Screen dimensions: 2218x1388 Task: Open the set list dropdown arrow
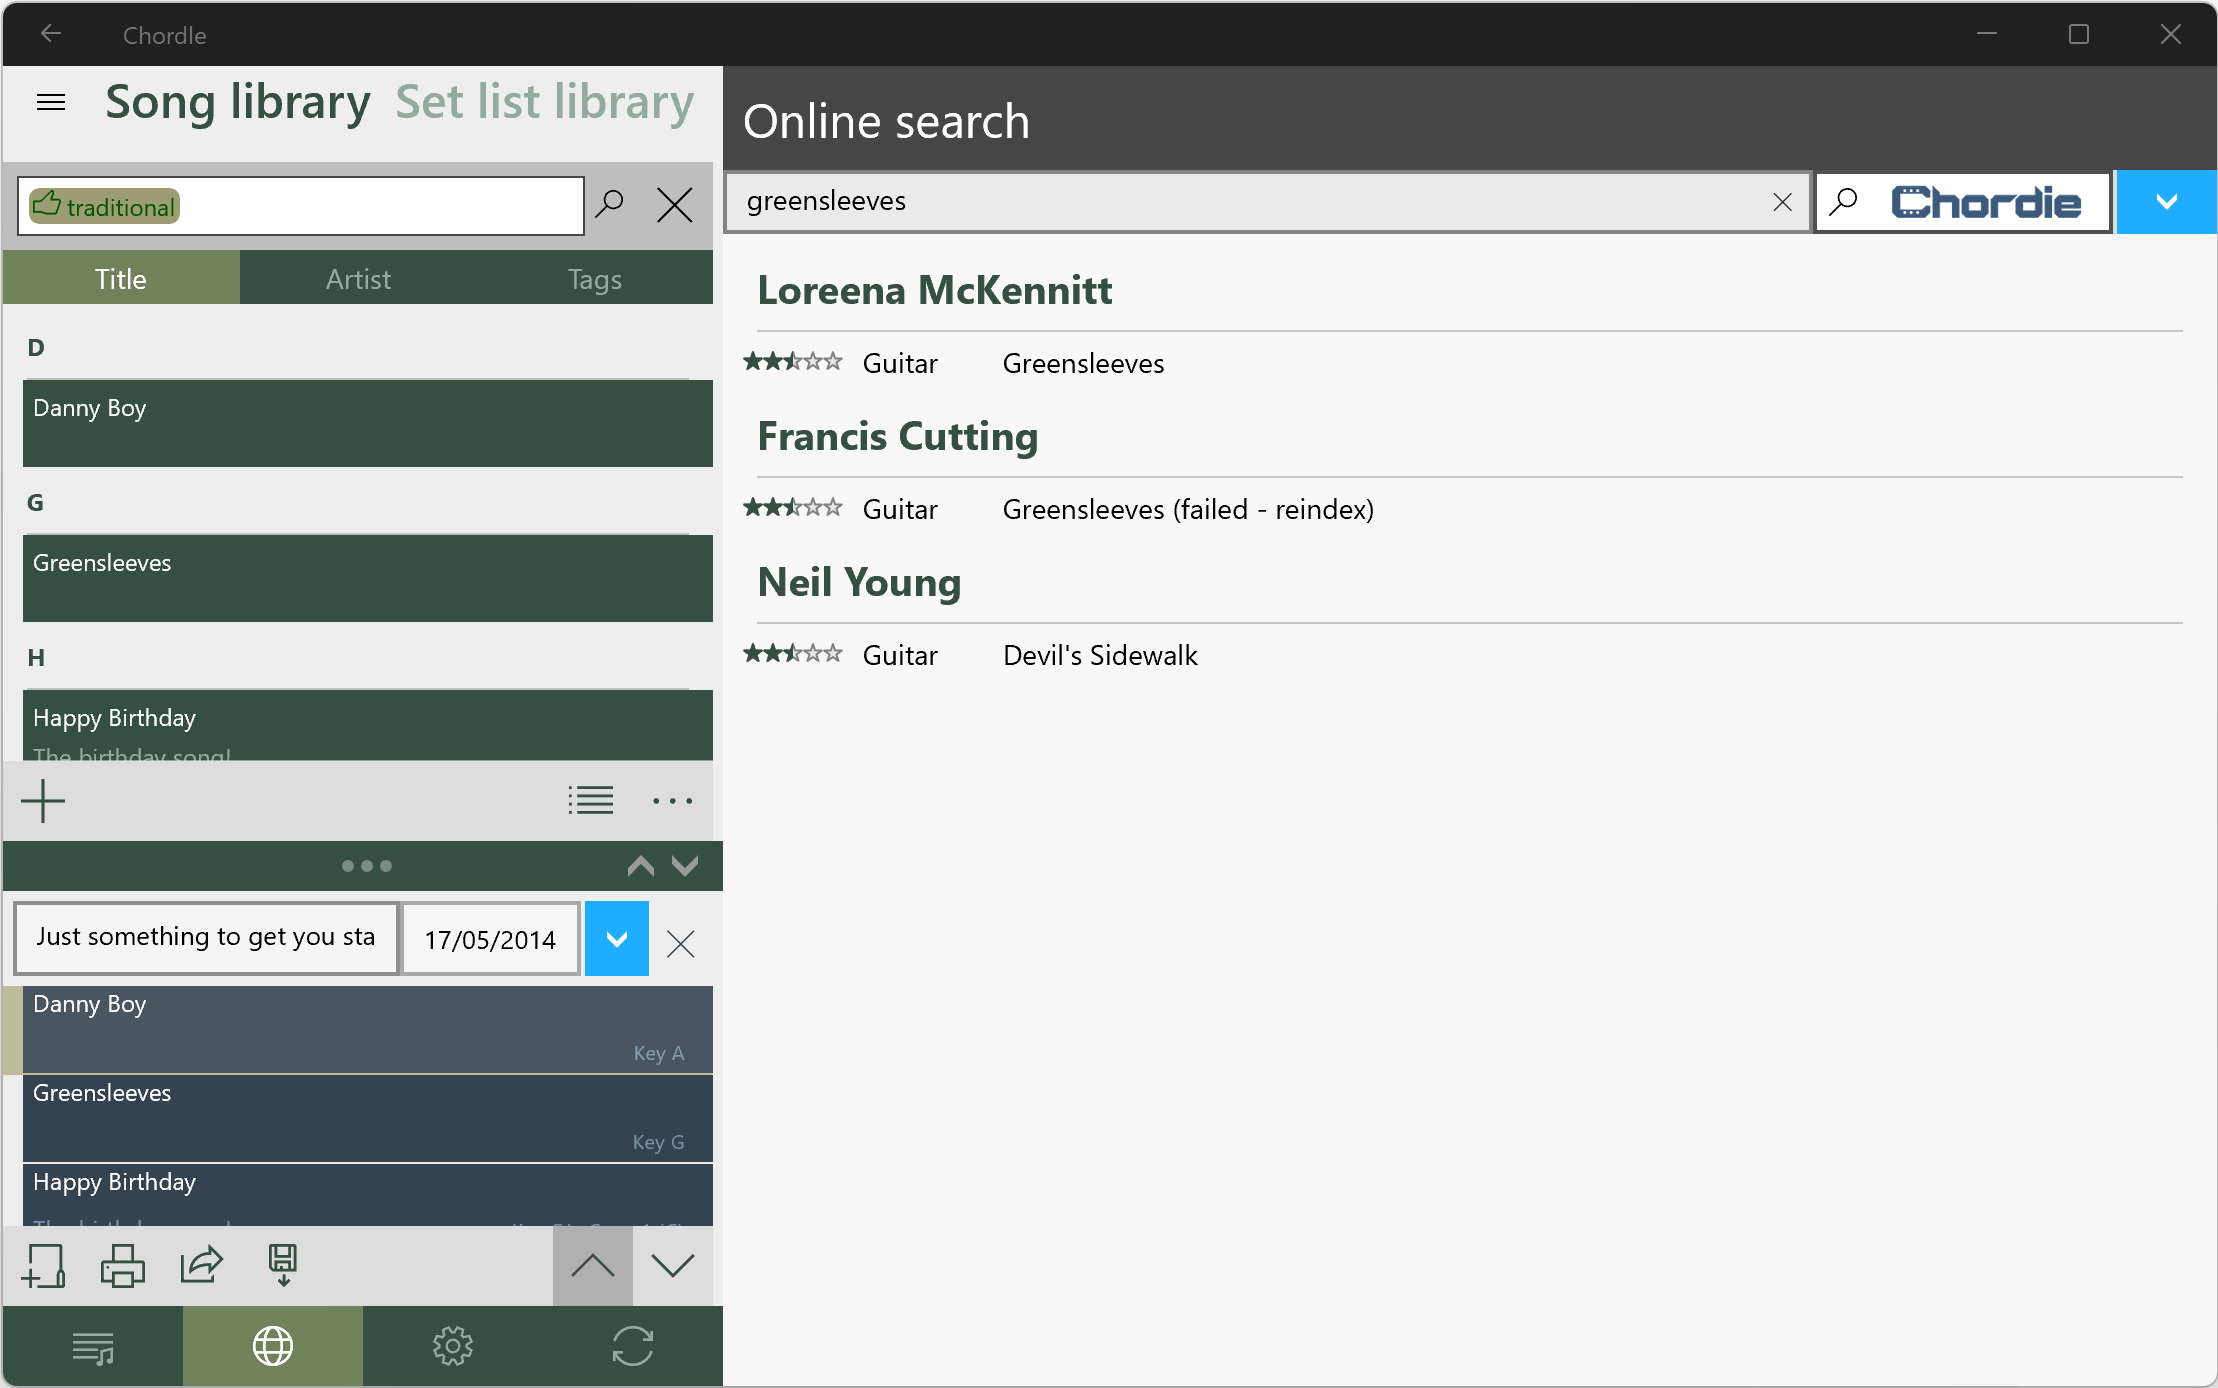tap(617, 939)
